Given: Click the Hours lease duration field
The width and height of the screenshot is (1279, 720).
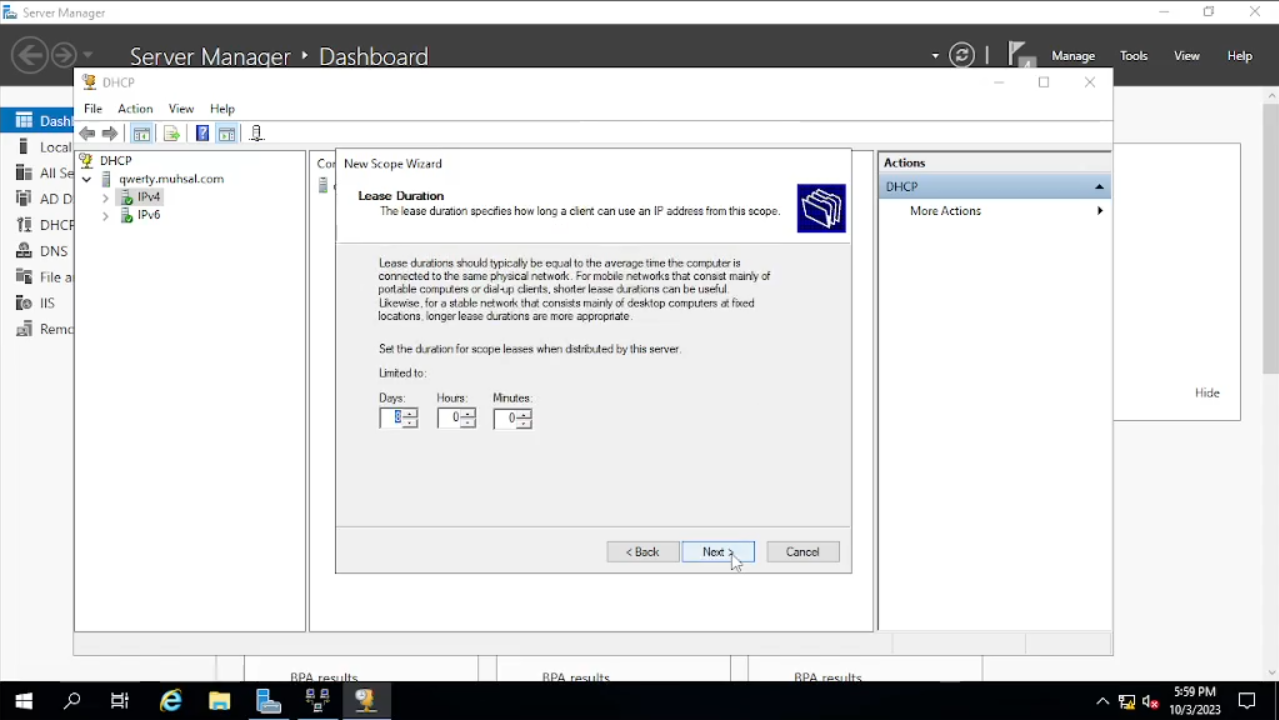Looking at the screenshot, I should (x=450, y=418).
